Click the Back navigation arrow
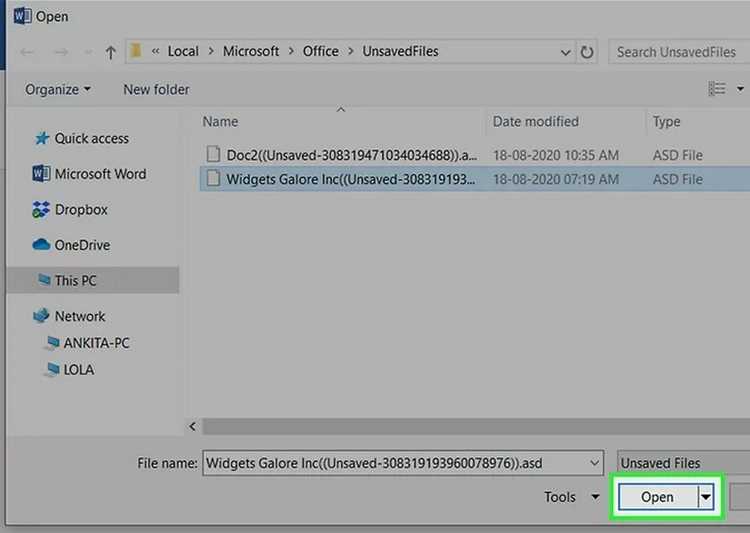The image size is (750, 533). 27,52
